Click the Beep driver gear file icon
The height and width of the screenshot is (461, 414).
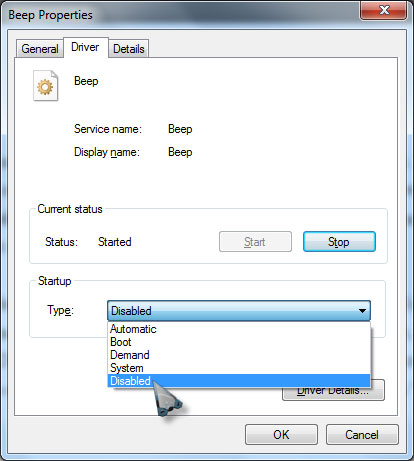(46, 86)
